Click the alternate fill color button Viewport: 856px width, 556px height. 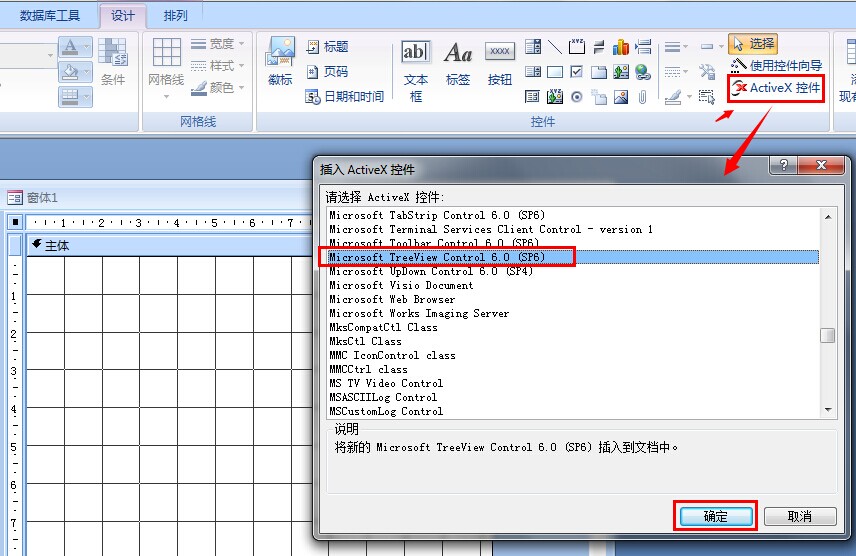click(x=75, y=97)
